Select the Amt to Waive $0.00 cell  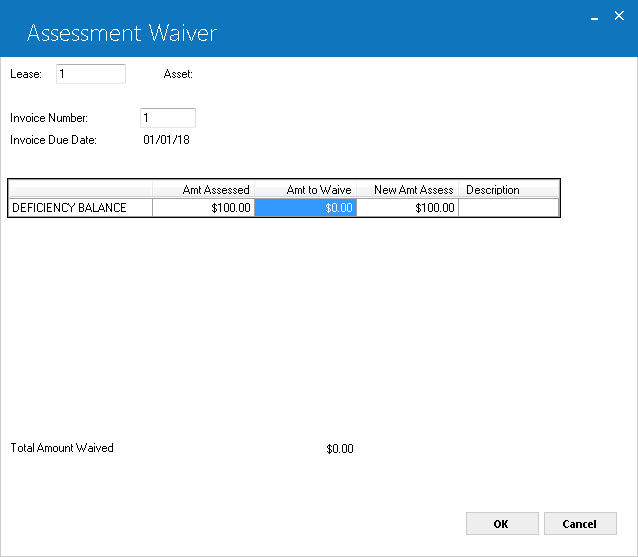coord(306,208)
